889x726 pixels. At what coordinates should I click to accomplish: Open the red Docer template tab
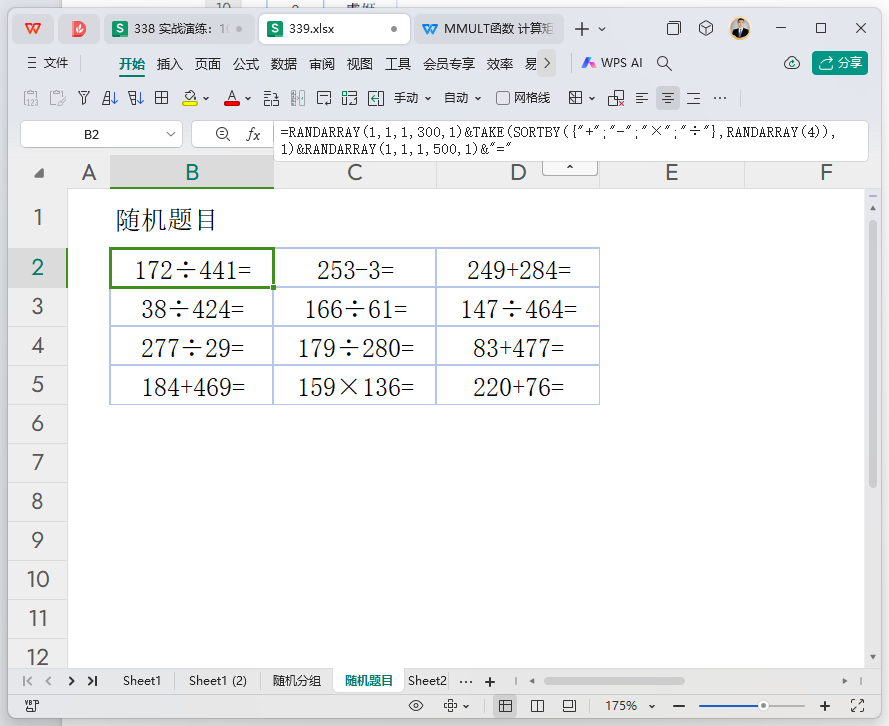pyautogui.click(x=79, y=29)
